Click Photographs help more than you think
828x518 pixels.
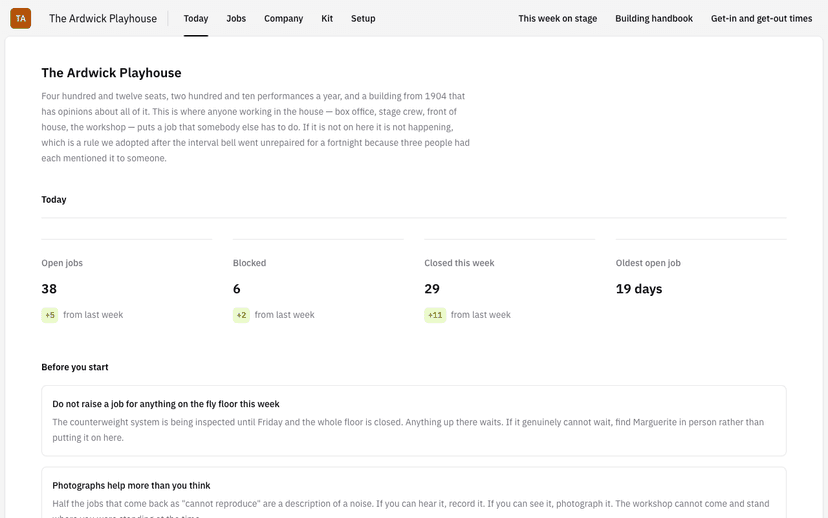tap(131, 485)
